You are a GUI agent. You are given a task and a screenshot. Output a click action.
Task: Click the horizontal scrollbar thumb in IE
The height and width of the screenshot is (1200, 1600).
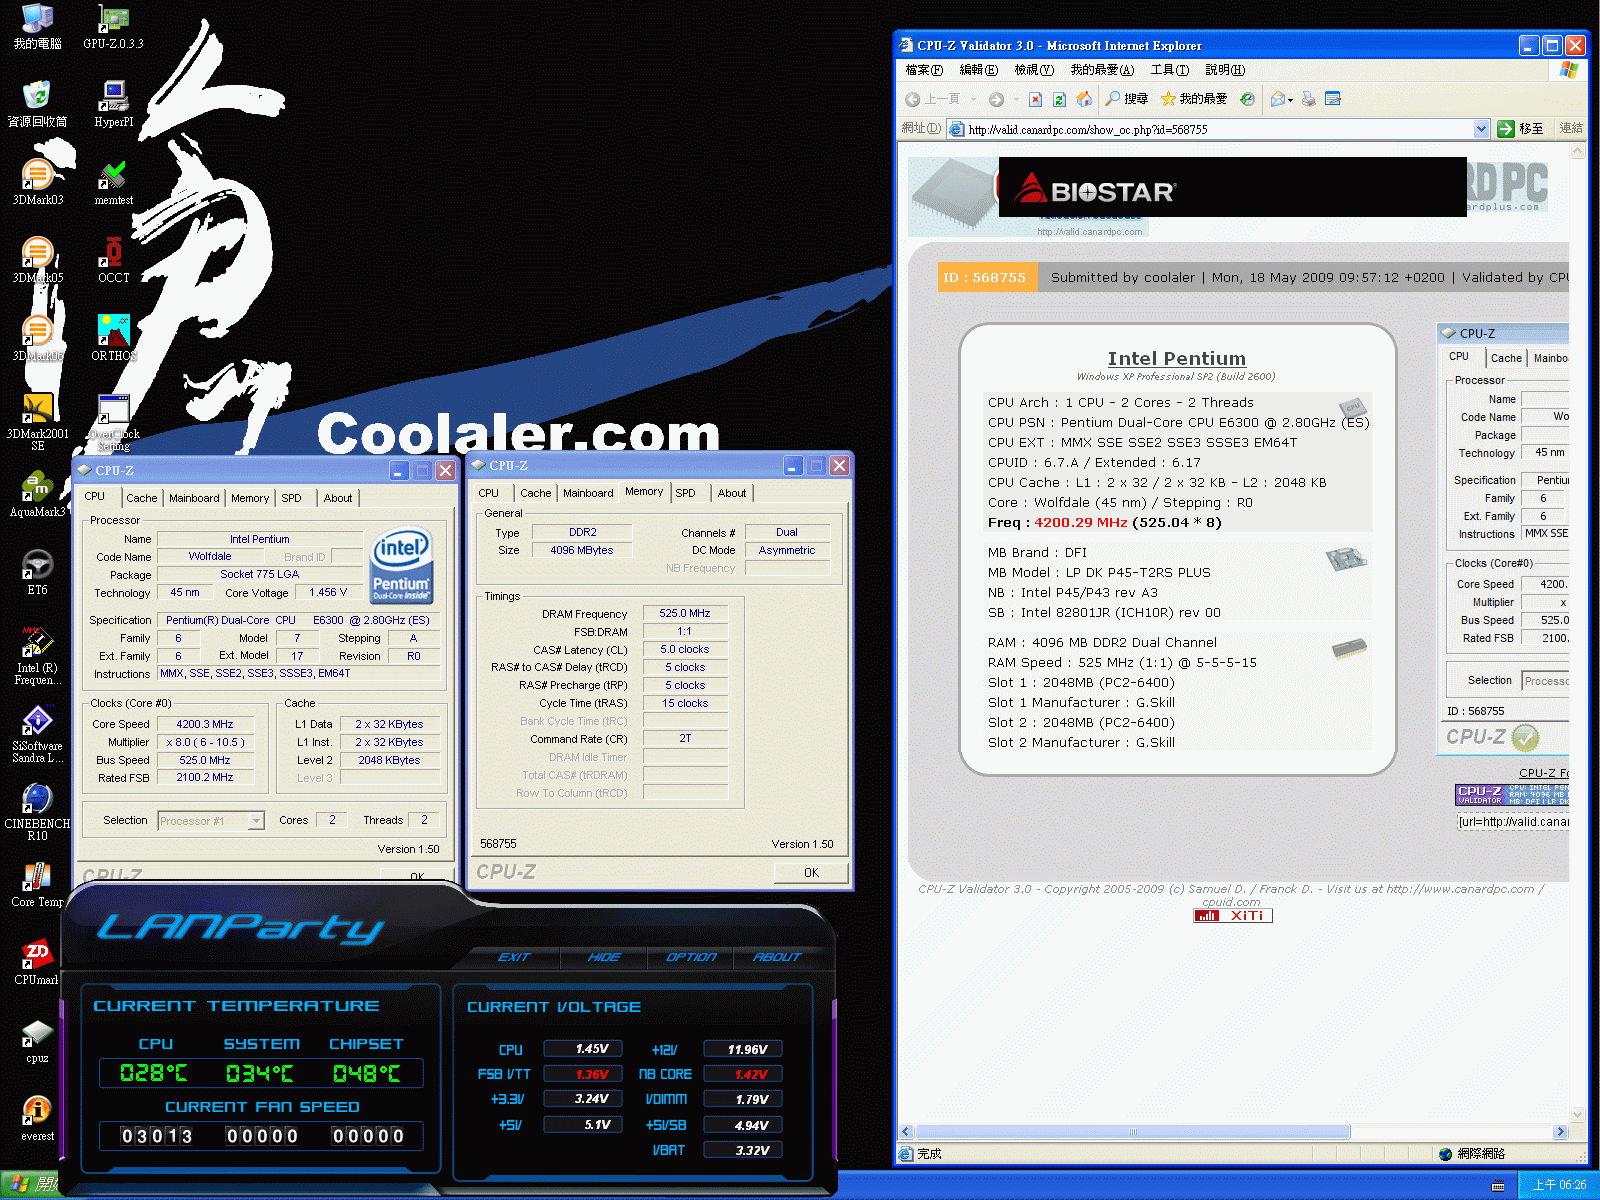coord(1132,1132)
